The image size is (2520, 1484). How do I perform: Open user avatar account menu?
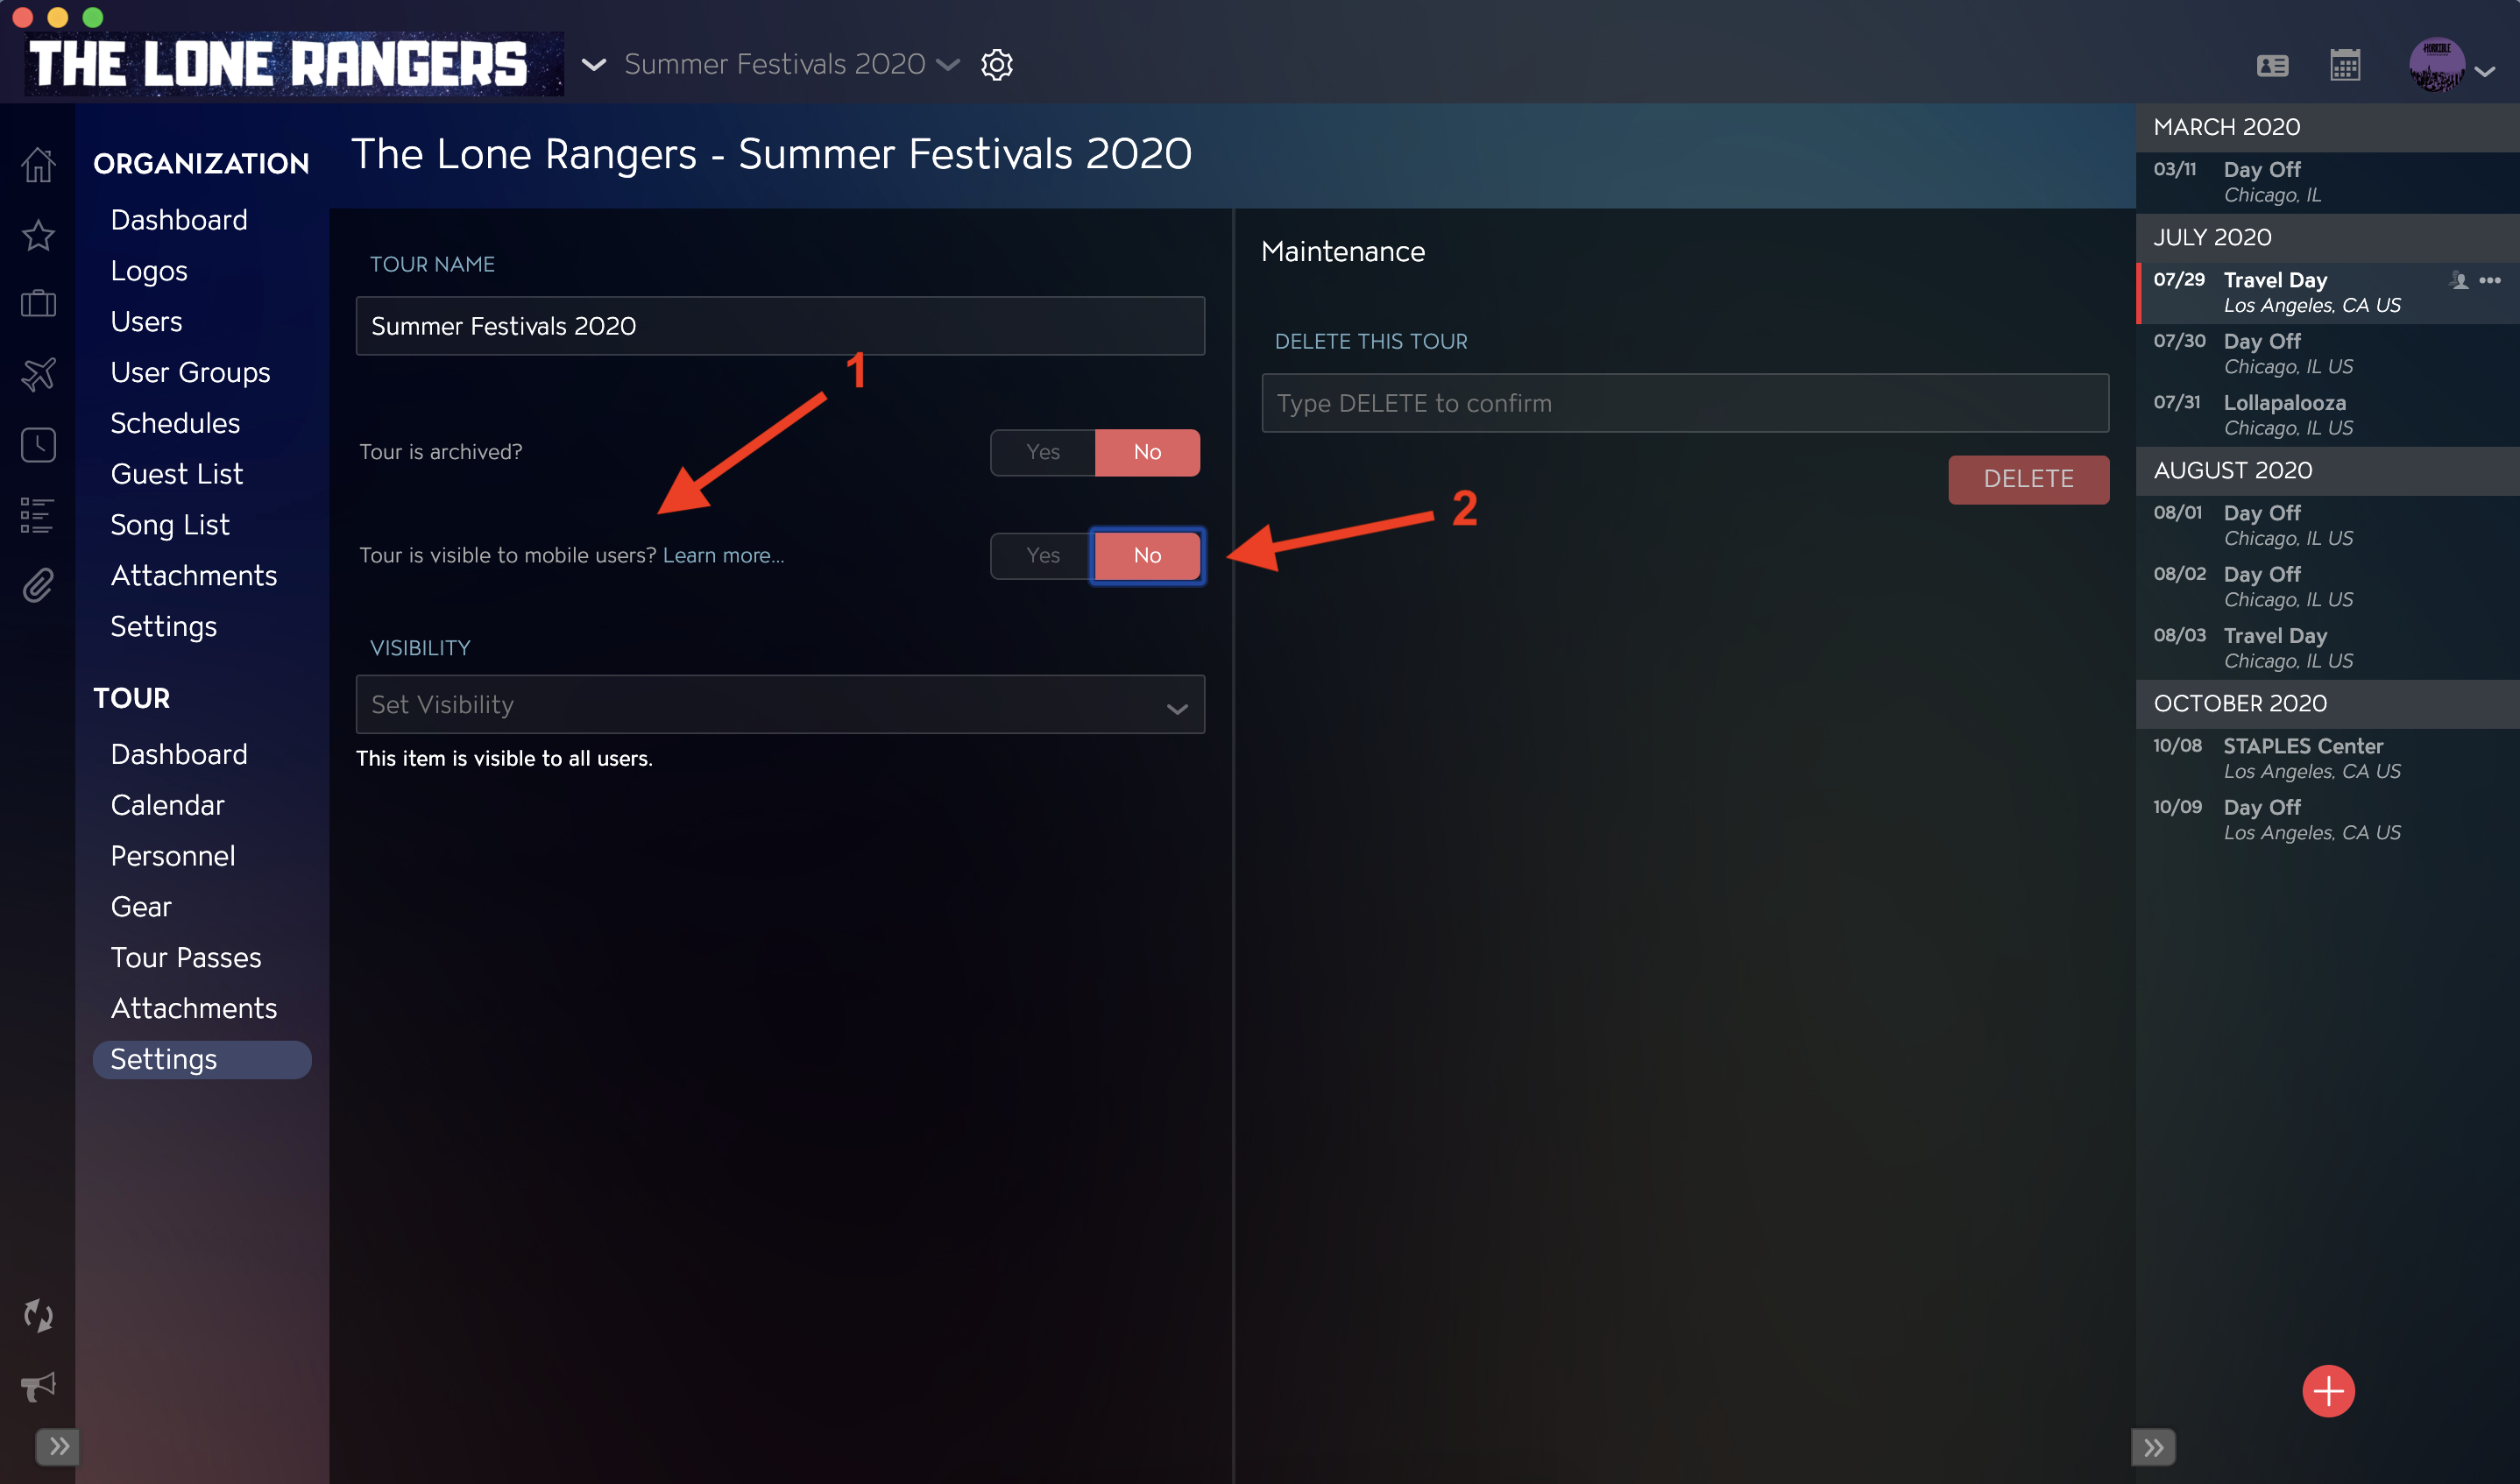(2452, 66)
